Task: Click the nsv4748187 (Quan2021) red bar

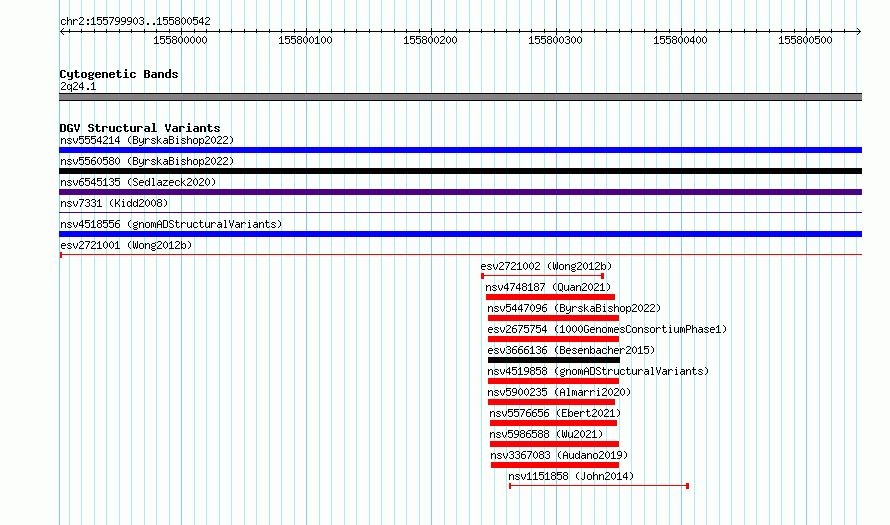Action: [x=551, y=297]
